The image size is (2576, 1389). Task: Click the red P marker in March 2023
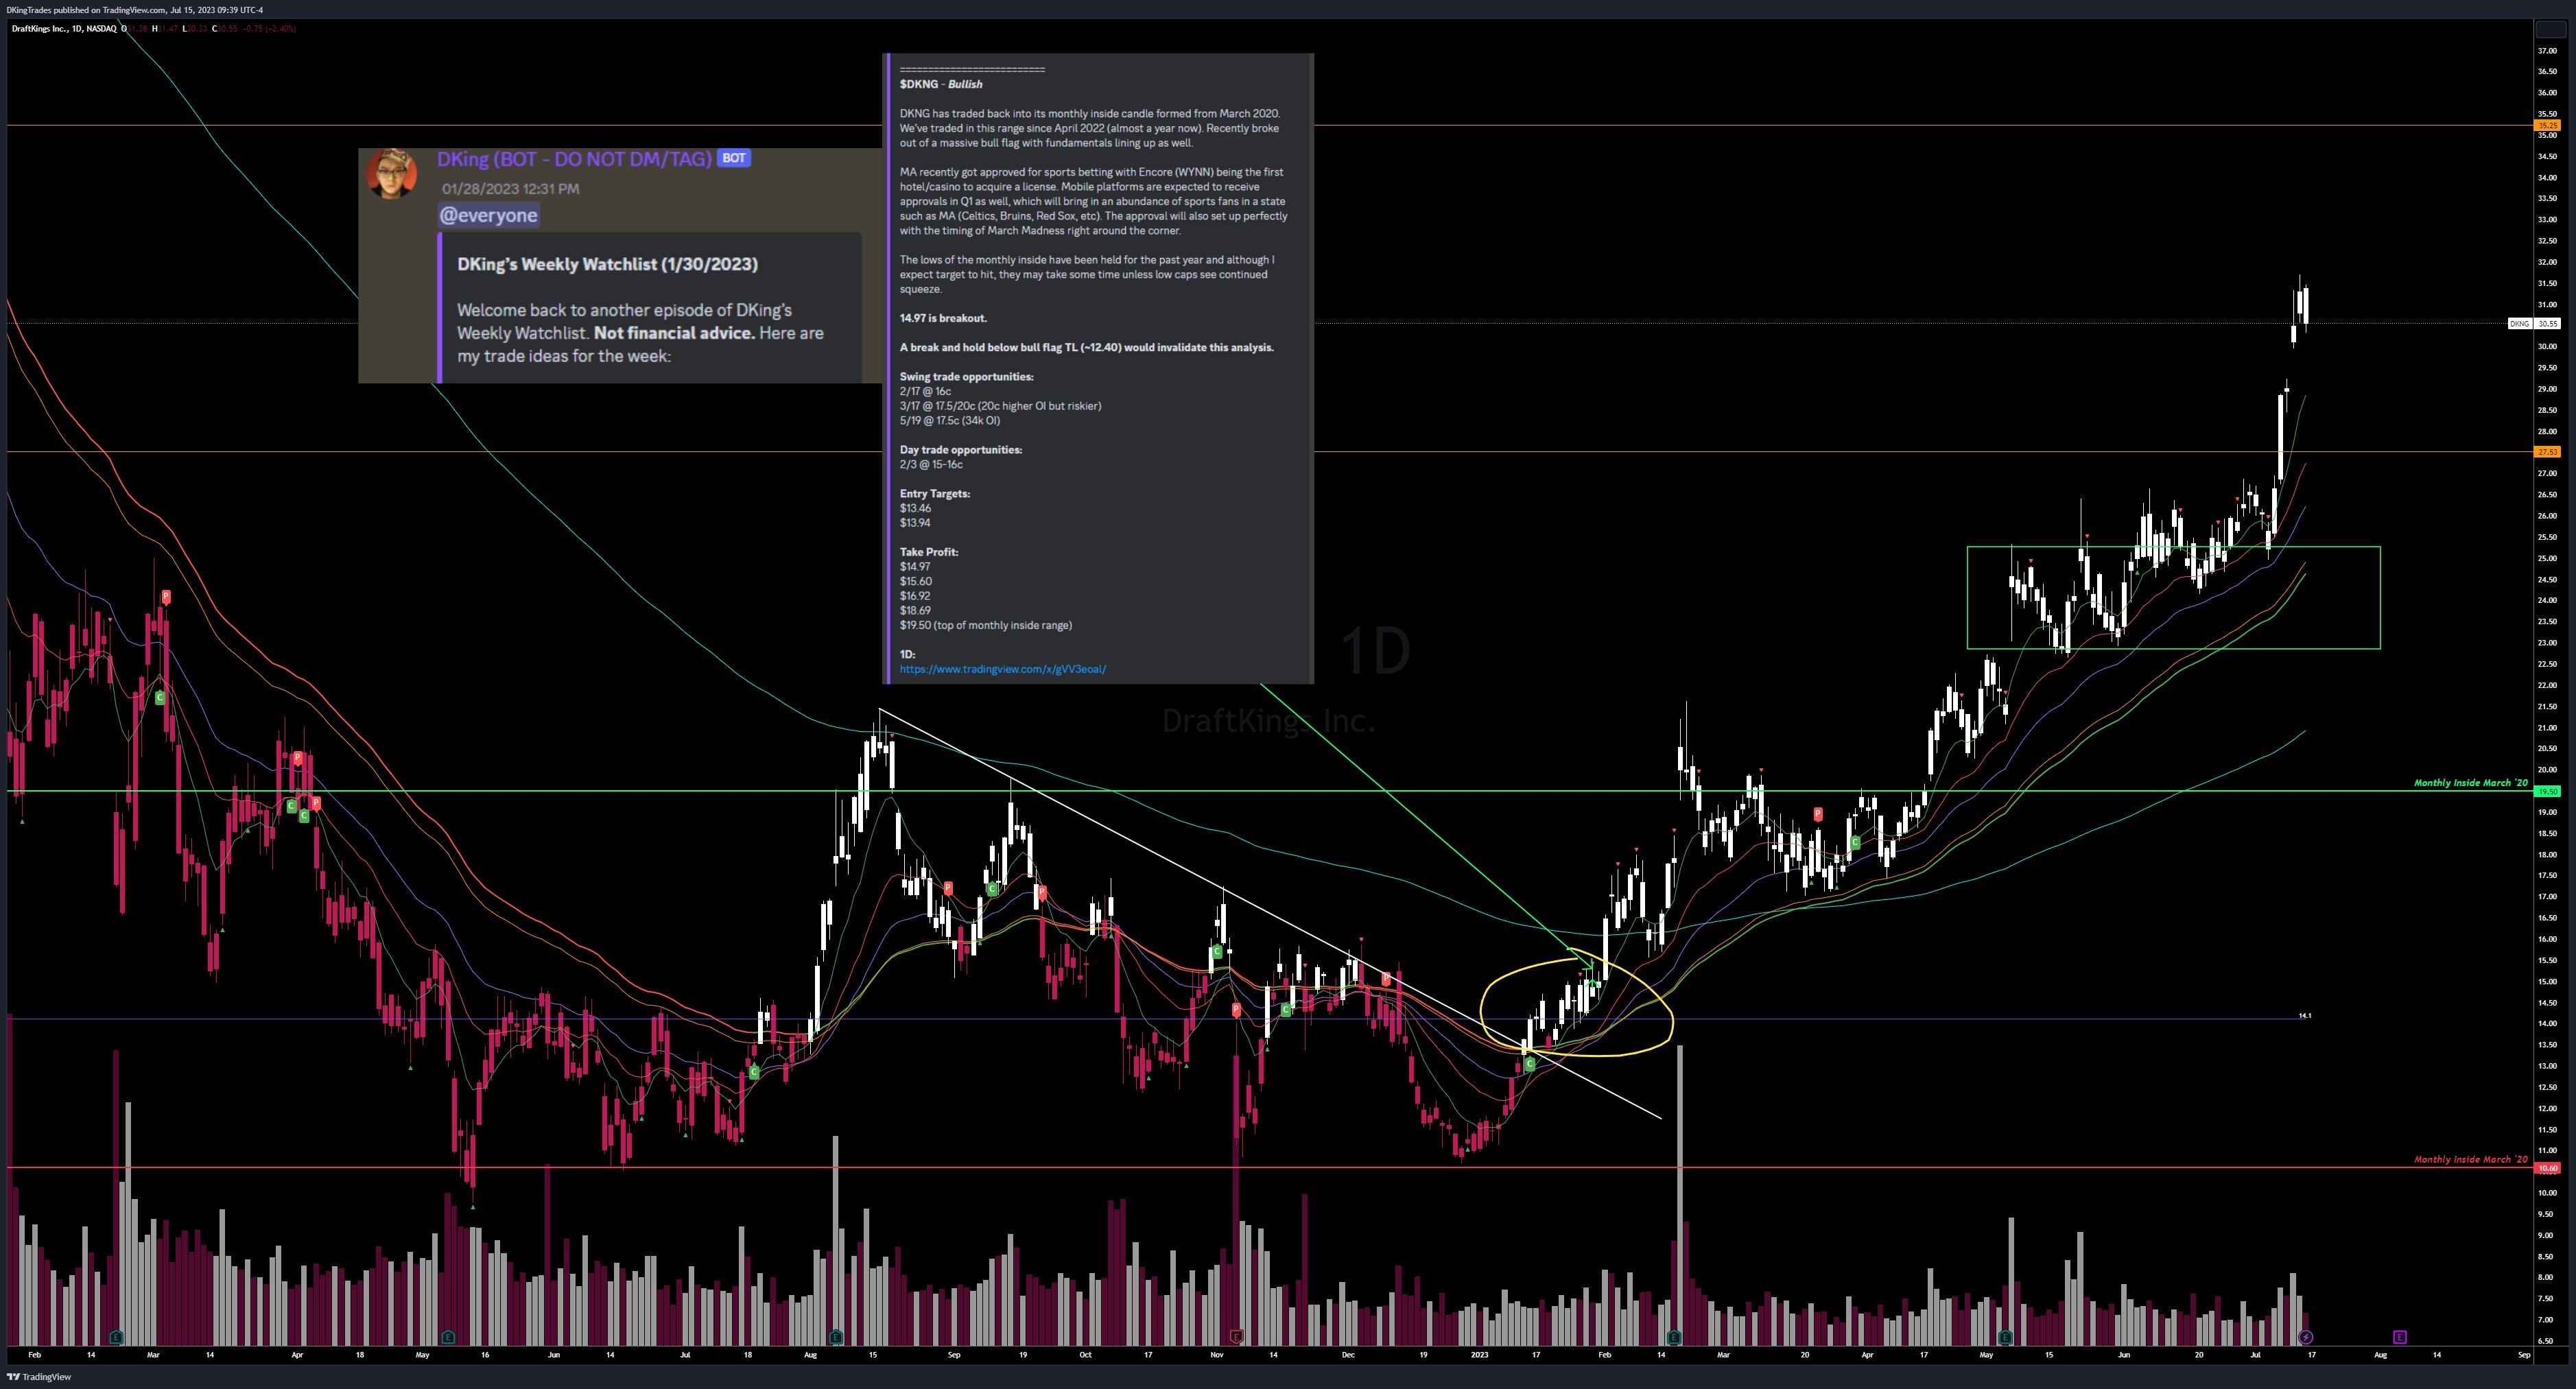point(1818,814)
